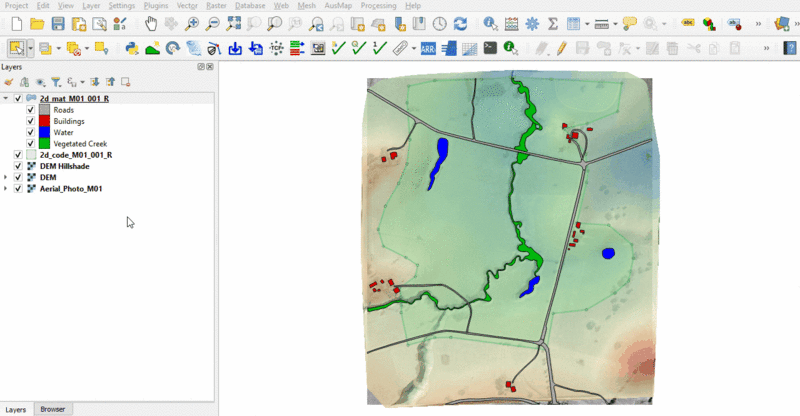The height and width of the screenshot is (416, 800).
Task: Open the Raster menu
Action: coord(217,5)
